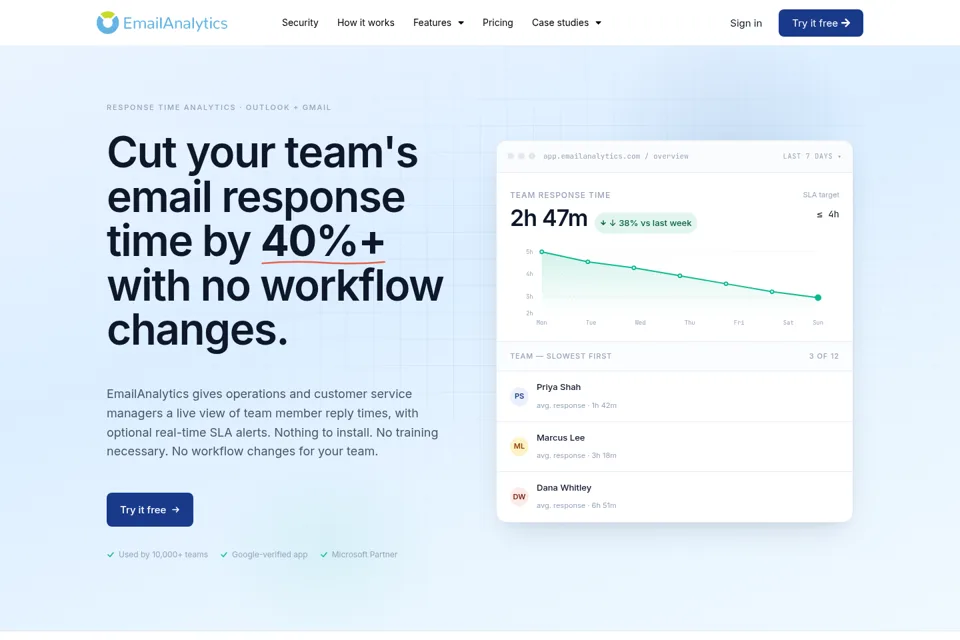The width and height of the screenshot is (960, 640).
Task: Open the Pricing page
Action: pos(498,23)
